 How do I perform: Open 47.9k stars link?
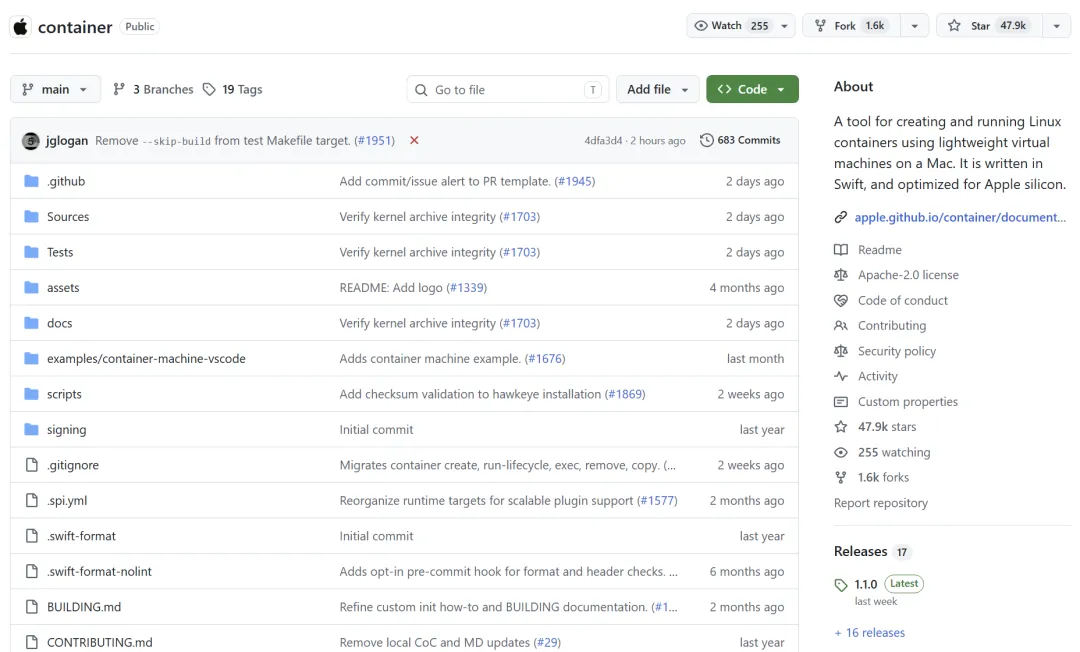pos(887,427)
